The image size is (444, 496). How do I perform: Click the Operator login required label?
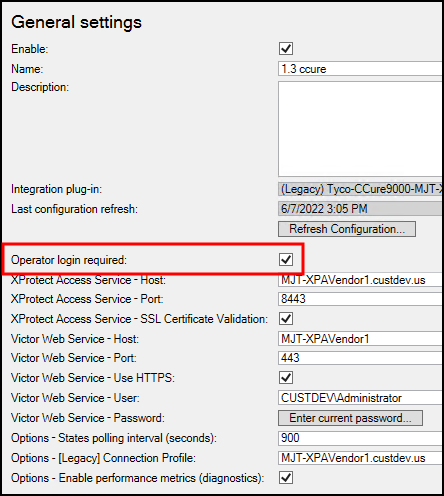pos(69,260)
